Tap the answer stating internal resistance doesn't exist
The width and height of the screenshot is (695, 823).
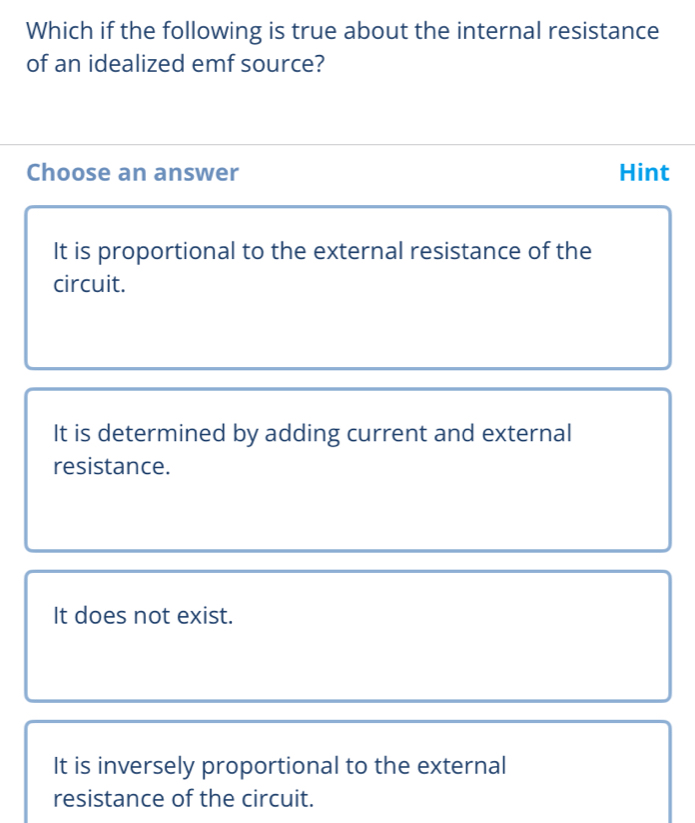tap(347, 634)
